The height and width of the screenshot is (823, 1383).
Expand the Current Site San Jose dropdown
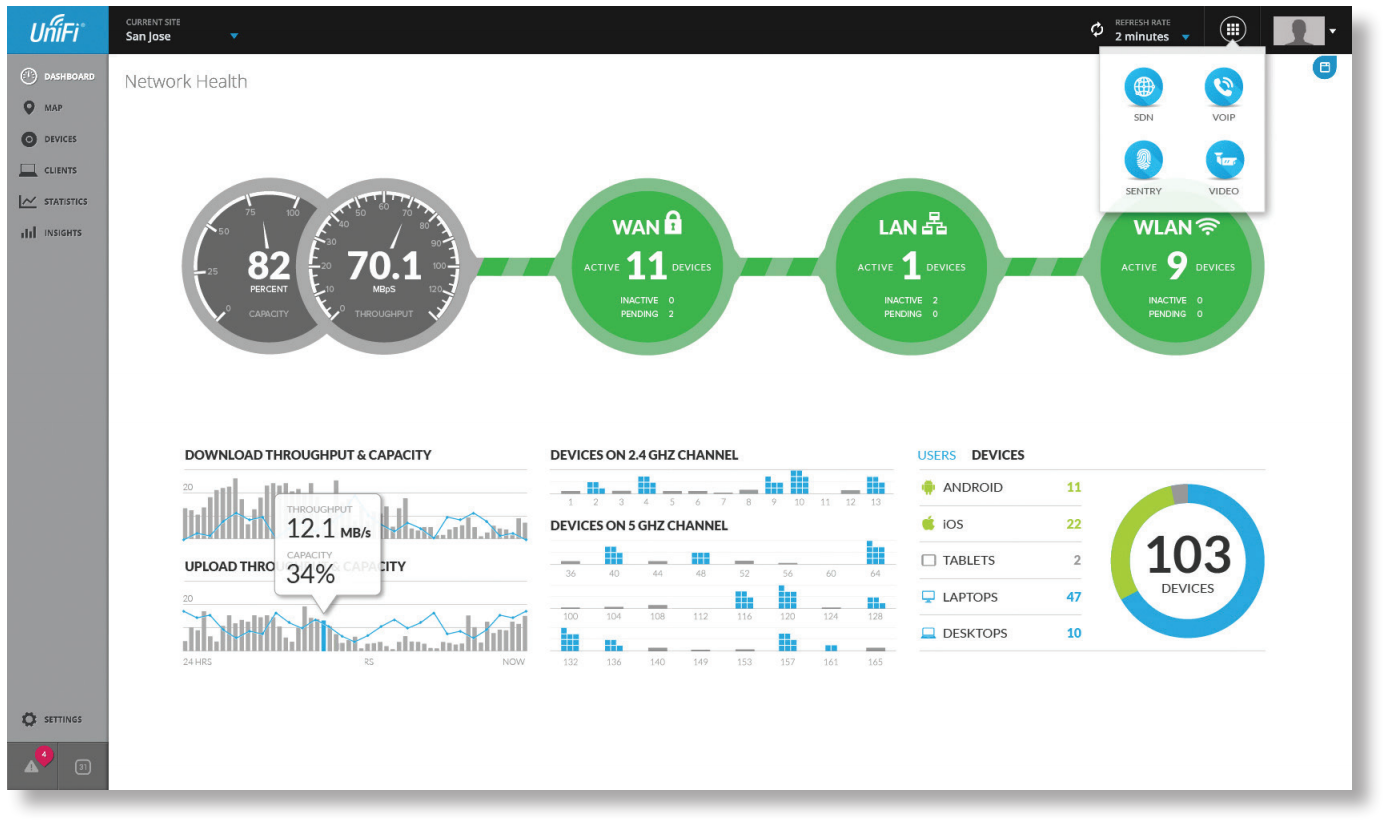pos(234,37)
